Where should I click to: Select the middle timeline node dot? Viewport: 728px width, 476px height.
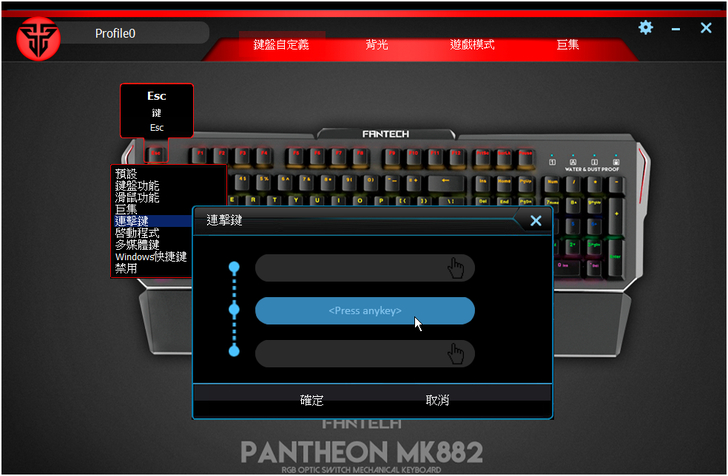[234, 310]
